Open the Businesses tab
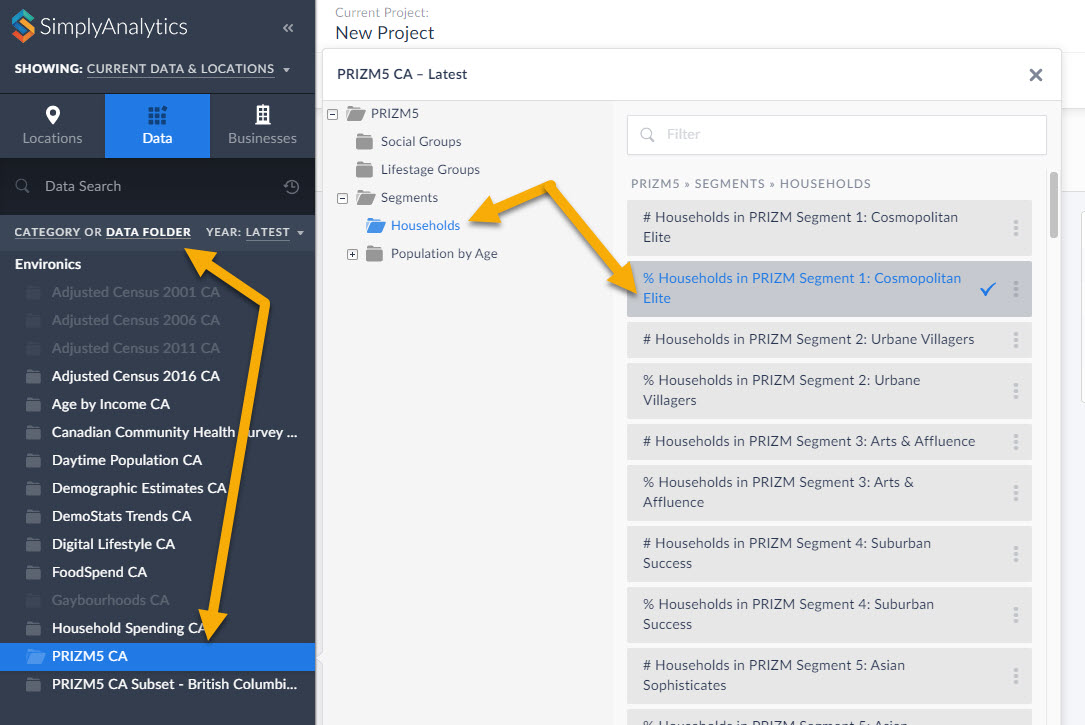Image resolution: width=1085 pixels, height=725 pixels. (x=262, y=126)
